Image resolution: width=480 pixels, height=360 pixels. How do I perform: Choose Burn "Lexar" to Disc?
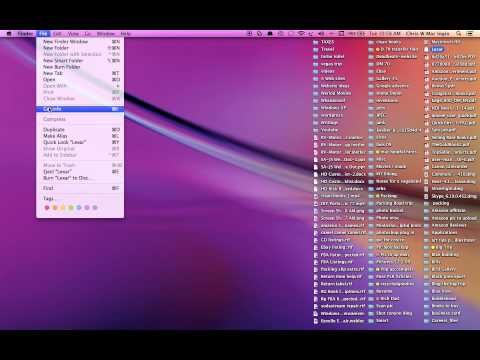click(80, 178)
